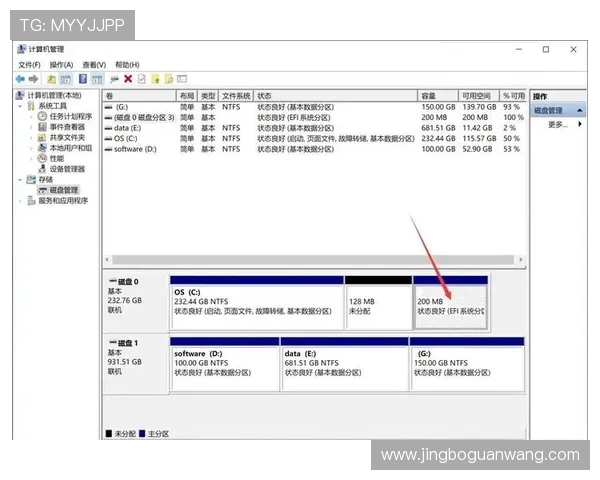The height and width of the screenshot is (480, 600).
Task: Select the 200 MB EFI partition block
Action: (450, 302)
